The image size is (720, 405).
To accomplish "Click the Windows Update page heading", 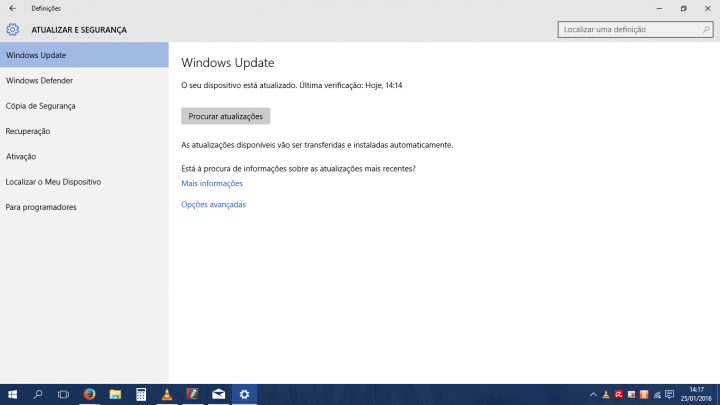I will [x=228, y=62].
